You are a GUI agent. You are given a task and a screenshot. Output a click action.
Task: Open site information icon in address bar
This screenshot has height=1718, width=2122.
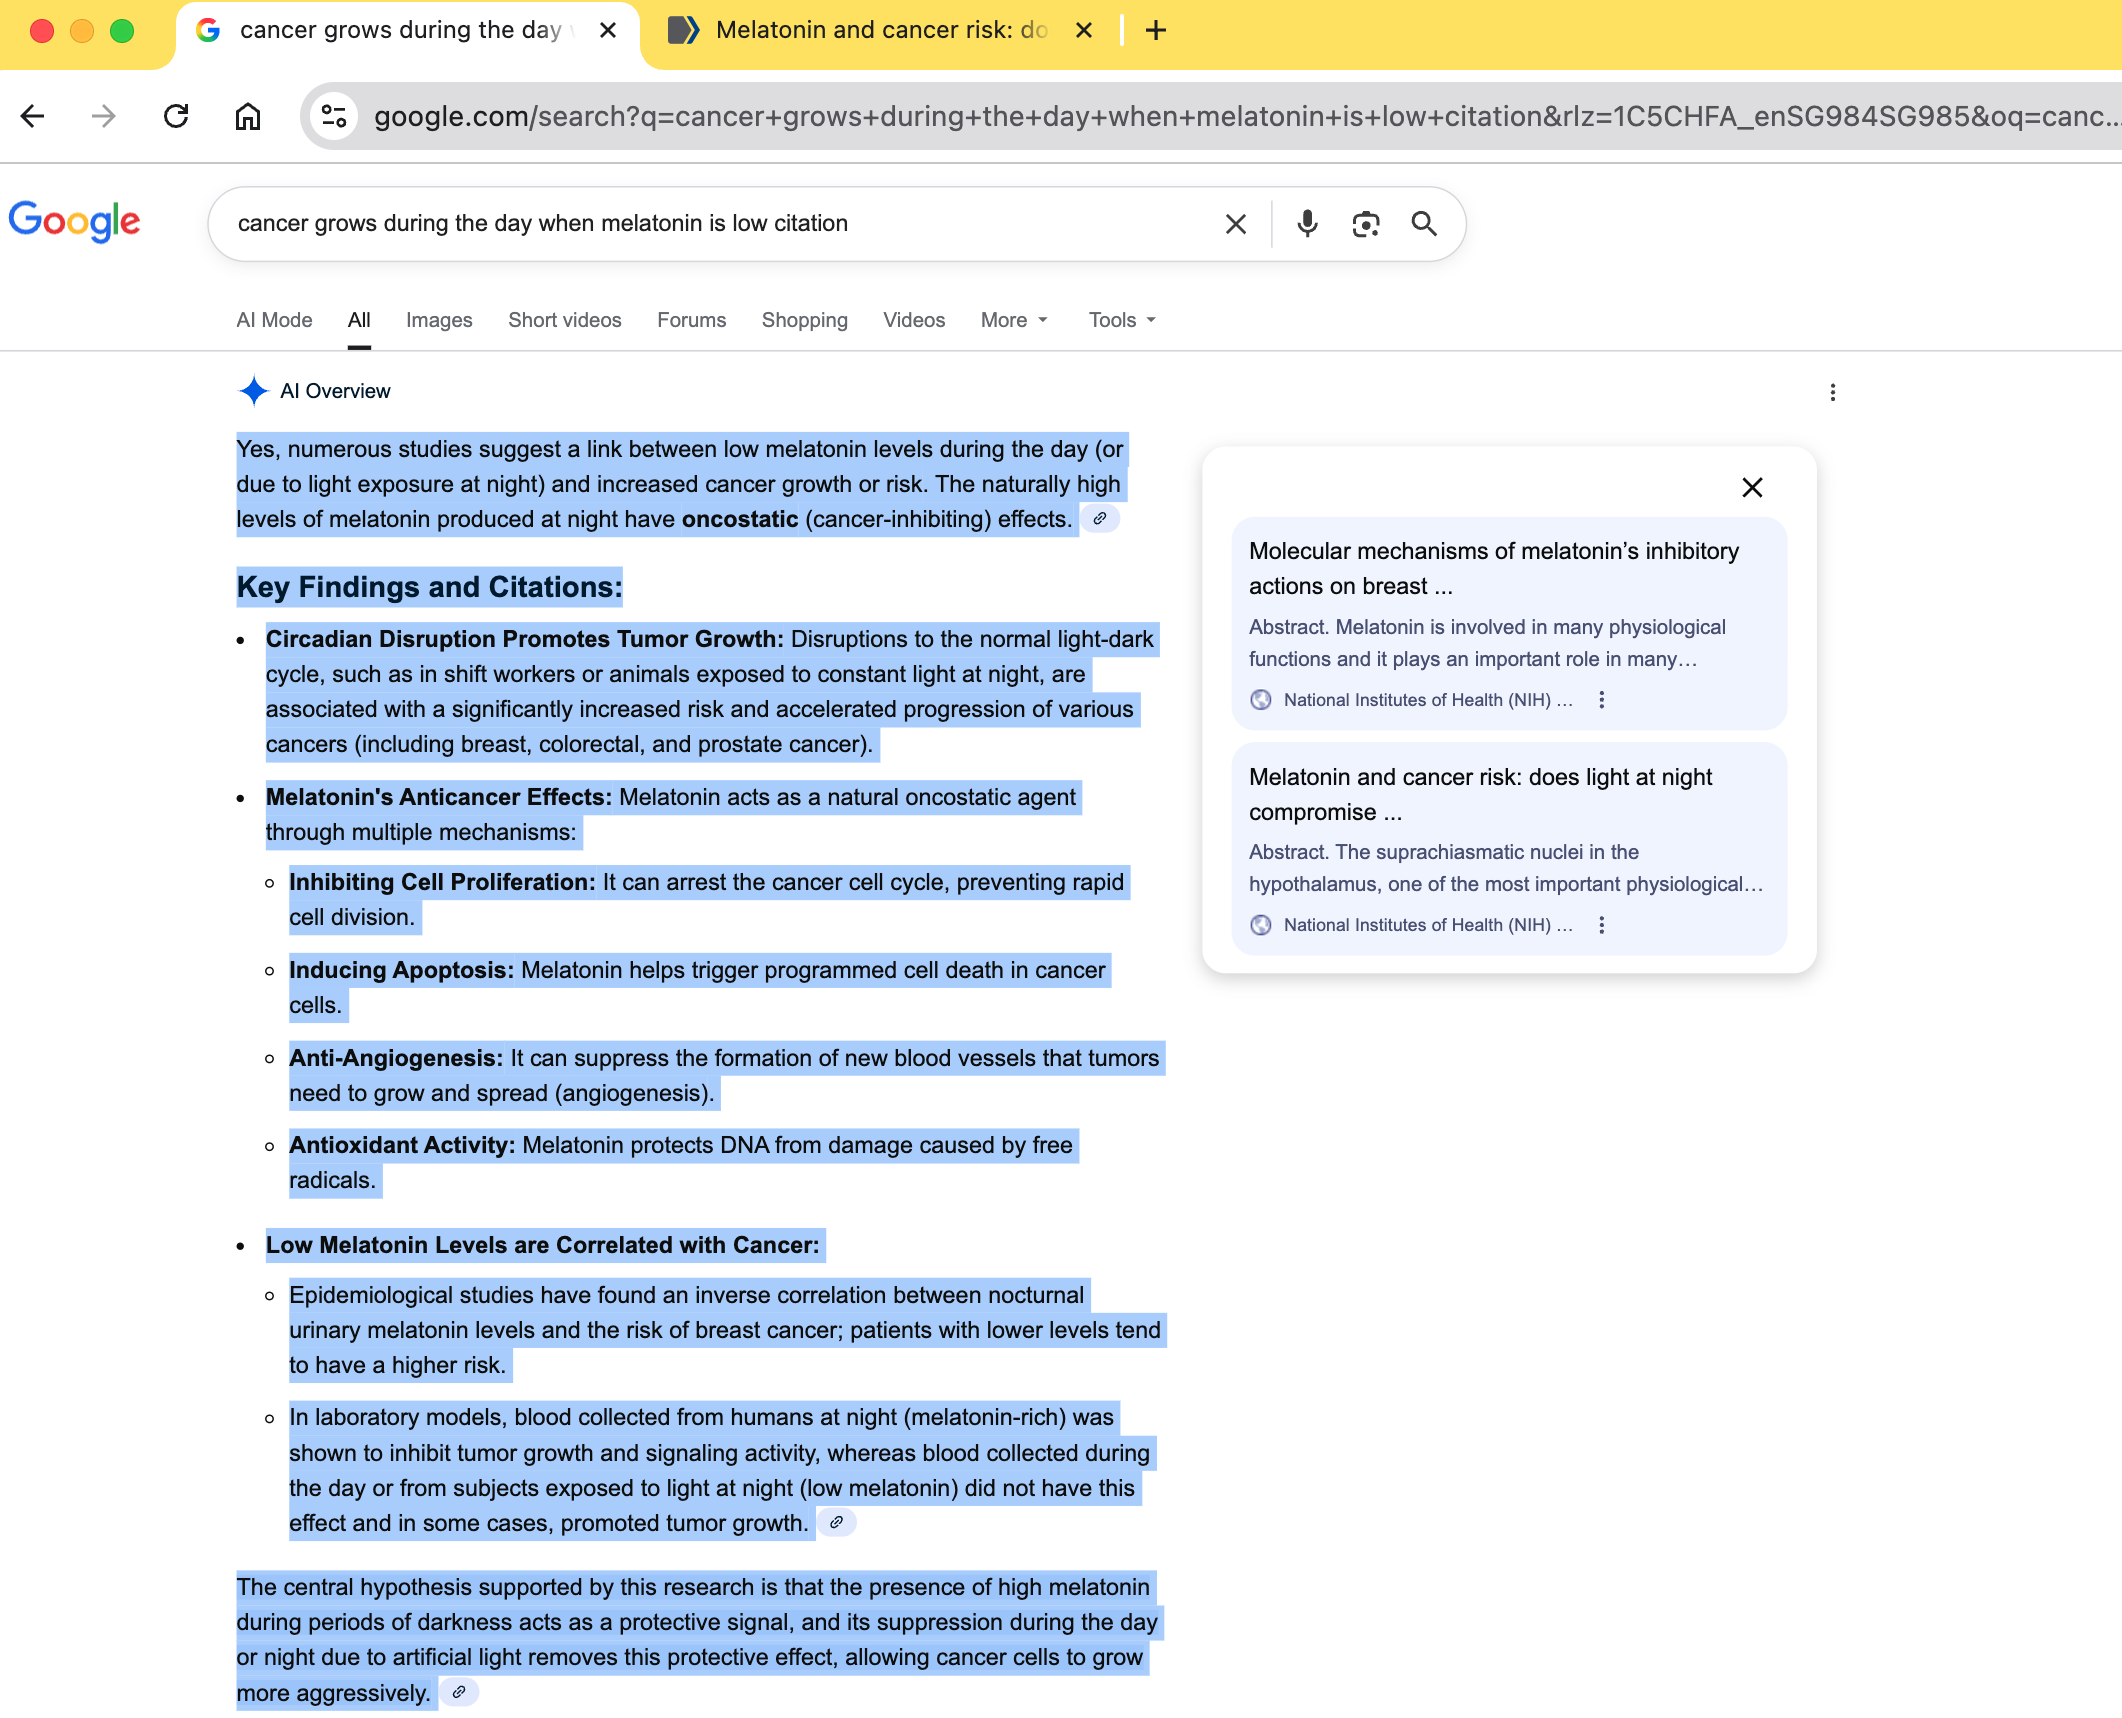click(x=334, y=117)
